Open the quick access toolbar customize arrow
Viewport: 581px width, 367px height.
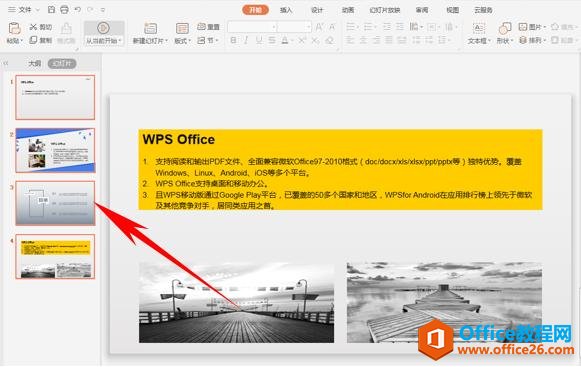pyautogui.click(x=103, y=10)
